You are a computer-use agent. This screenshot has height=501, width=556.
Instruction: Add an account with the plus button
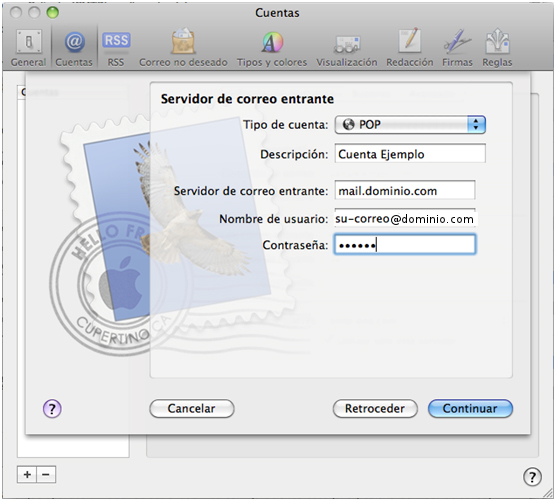(x=27, y=474)
